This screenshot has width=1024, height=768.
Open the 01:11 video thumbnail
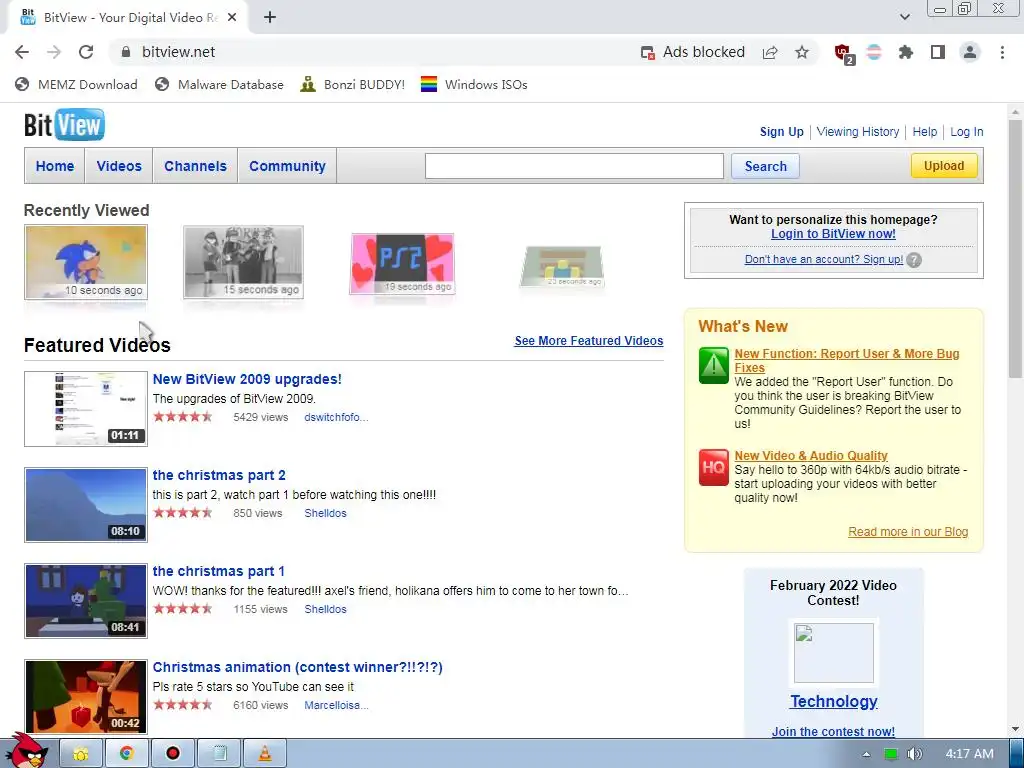86,409
